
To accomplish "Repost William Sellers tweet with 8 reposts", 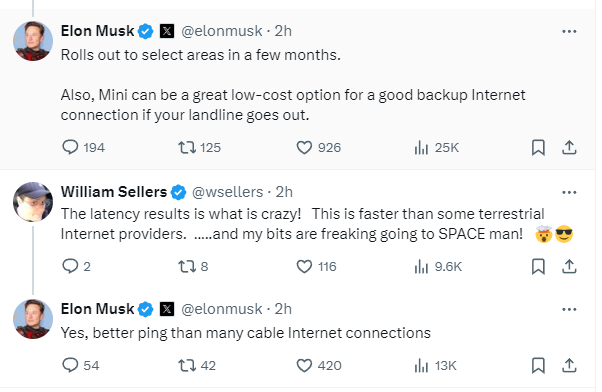I will point(193,266).
